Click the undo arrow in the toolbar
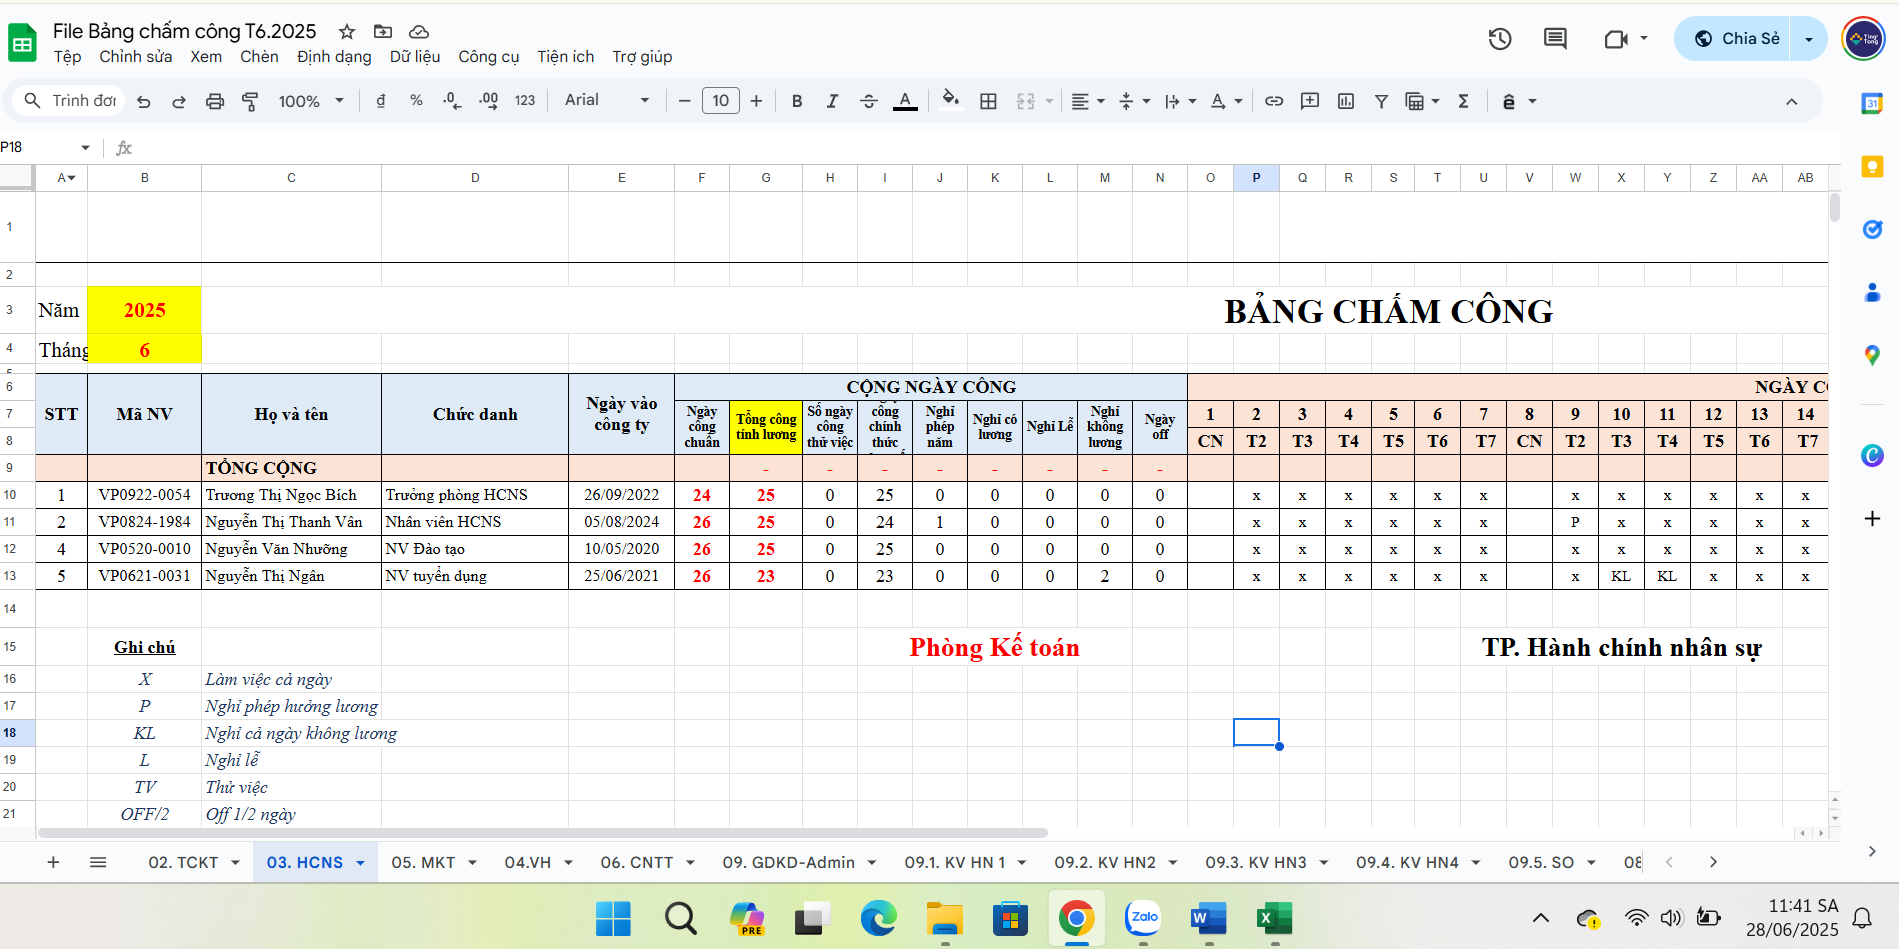Viewport: 1899px width, 949px height. point(144,101)
